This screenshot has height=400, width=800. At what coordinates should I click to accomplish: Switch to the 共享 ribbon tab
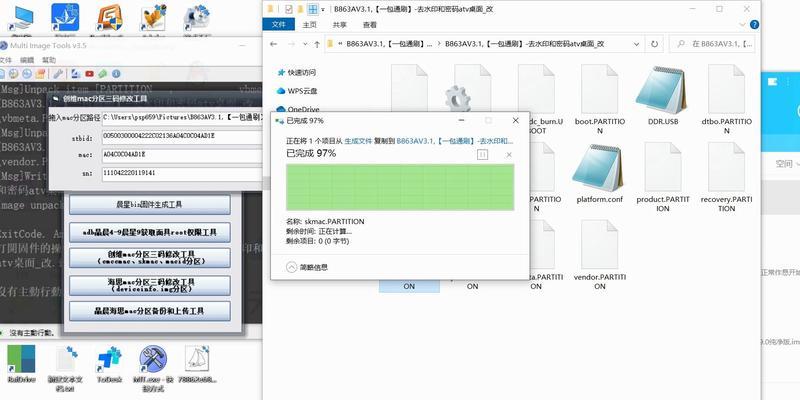click(340, 24)
